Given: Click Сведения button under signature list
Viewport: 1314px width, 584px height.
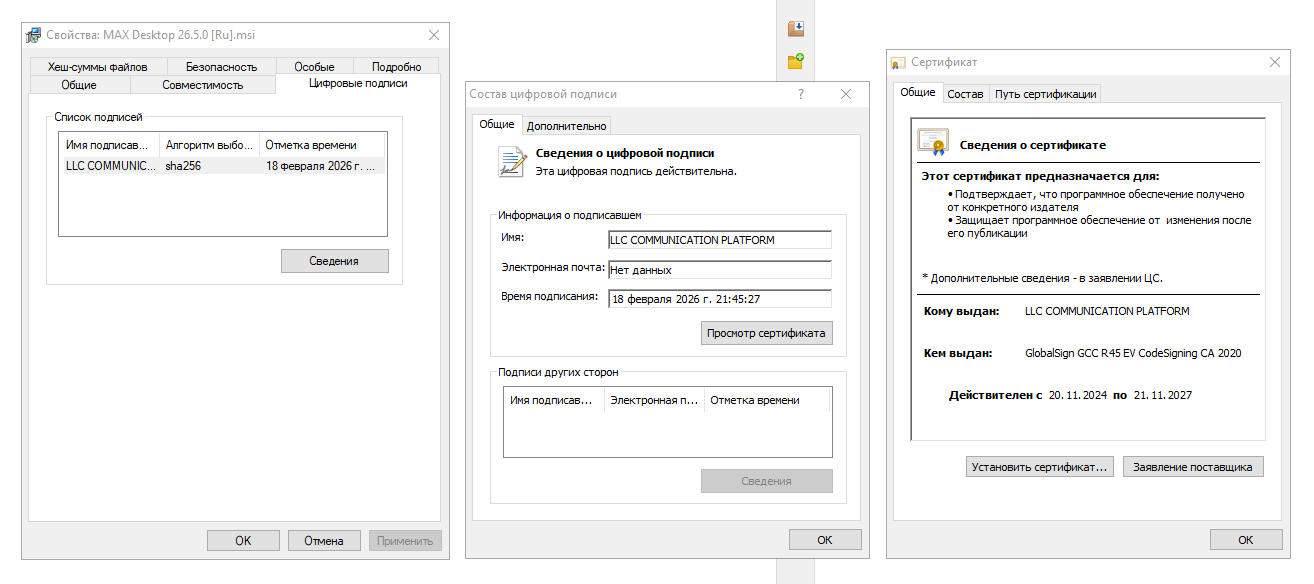Looking at the screenshot, I should click(334, 261).
